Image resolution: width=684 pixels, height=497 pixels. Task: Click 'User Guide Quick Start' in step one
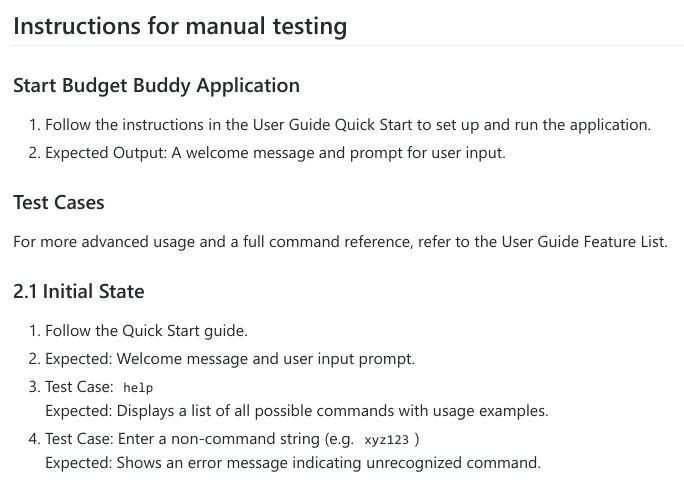[x=332, y=125]
